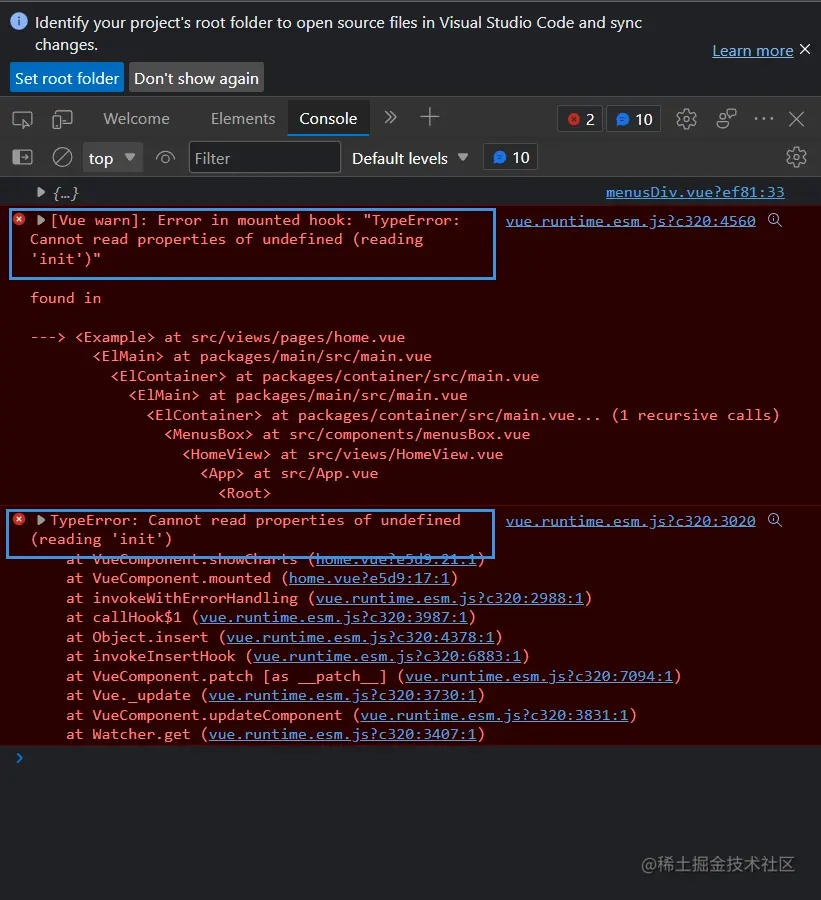821x900 pixels.
Task: Click the red error count badge 2
Action: [x=580, y=119]
